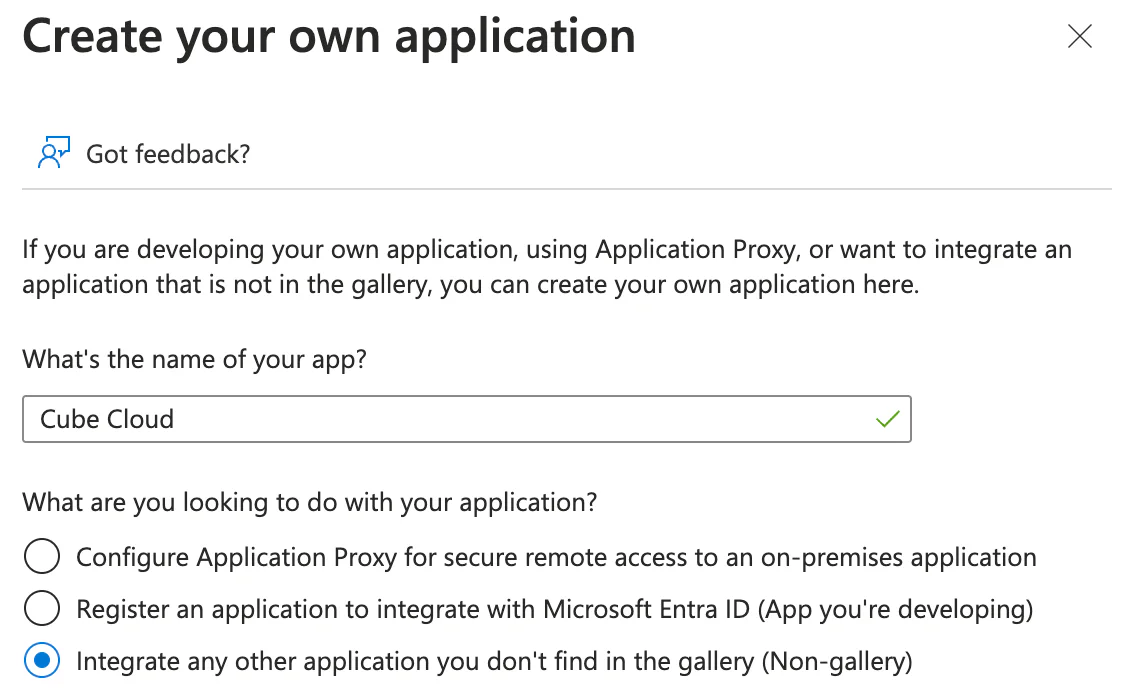Close the Create your own application panel
This screenshot has height=700, width=1126.
(x=1080, y=37)
